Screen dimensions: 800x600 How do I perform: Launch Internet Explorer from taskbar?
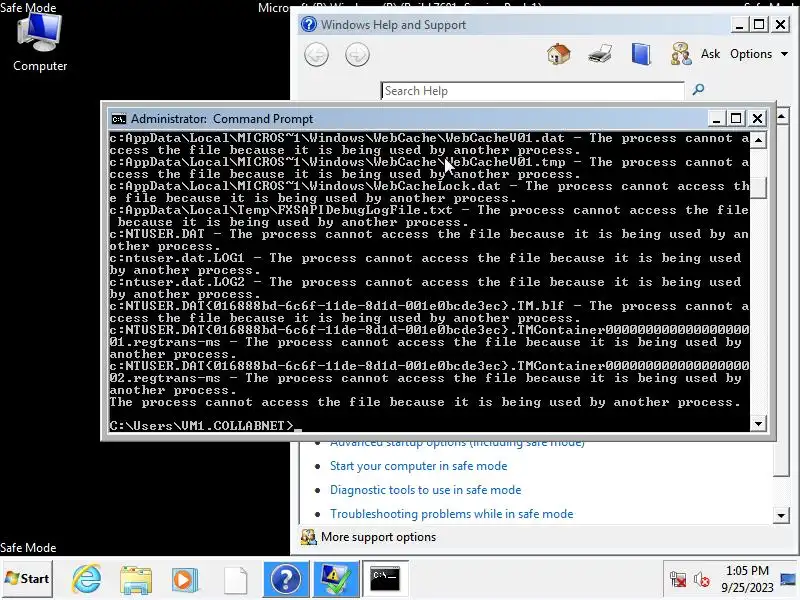click(87, 579)
